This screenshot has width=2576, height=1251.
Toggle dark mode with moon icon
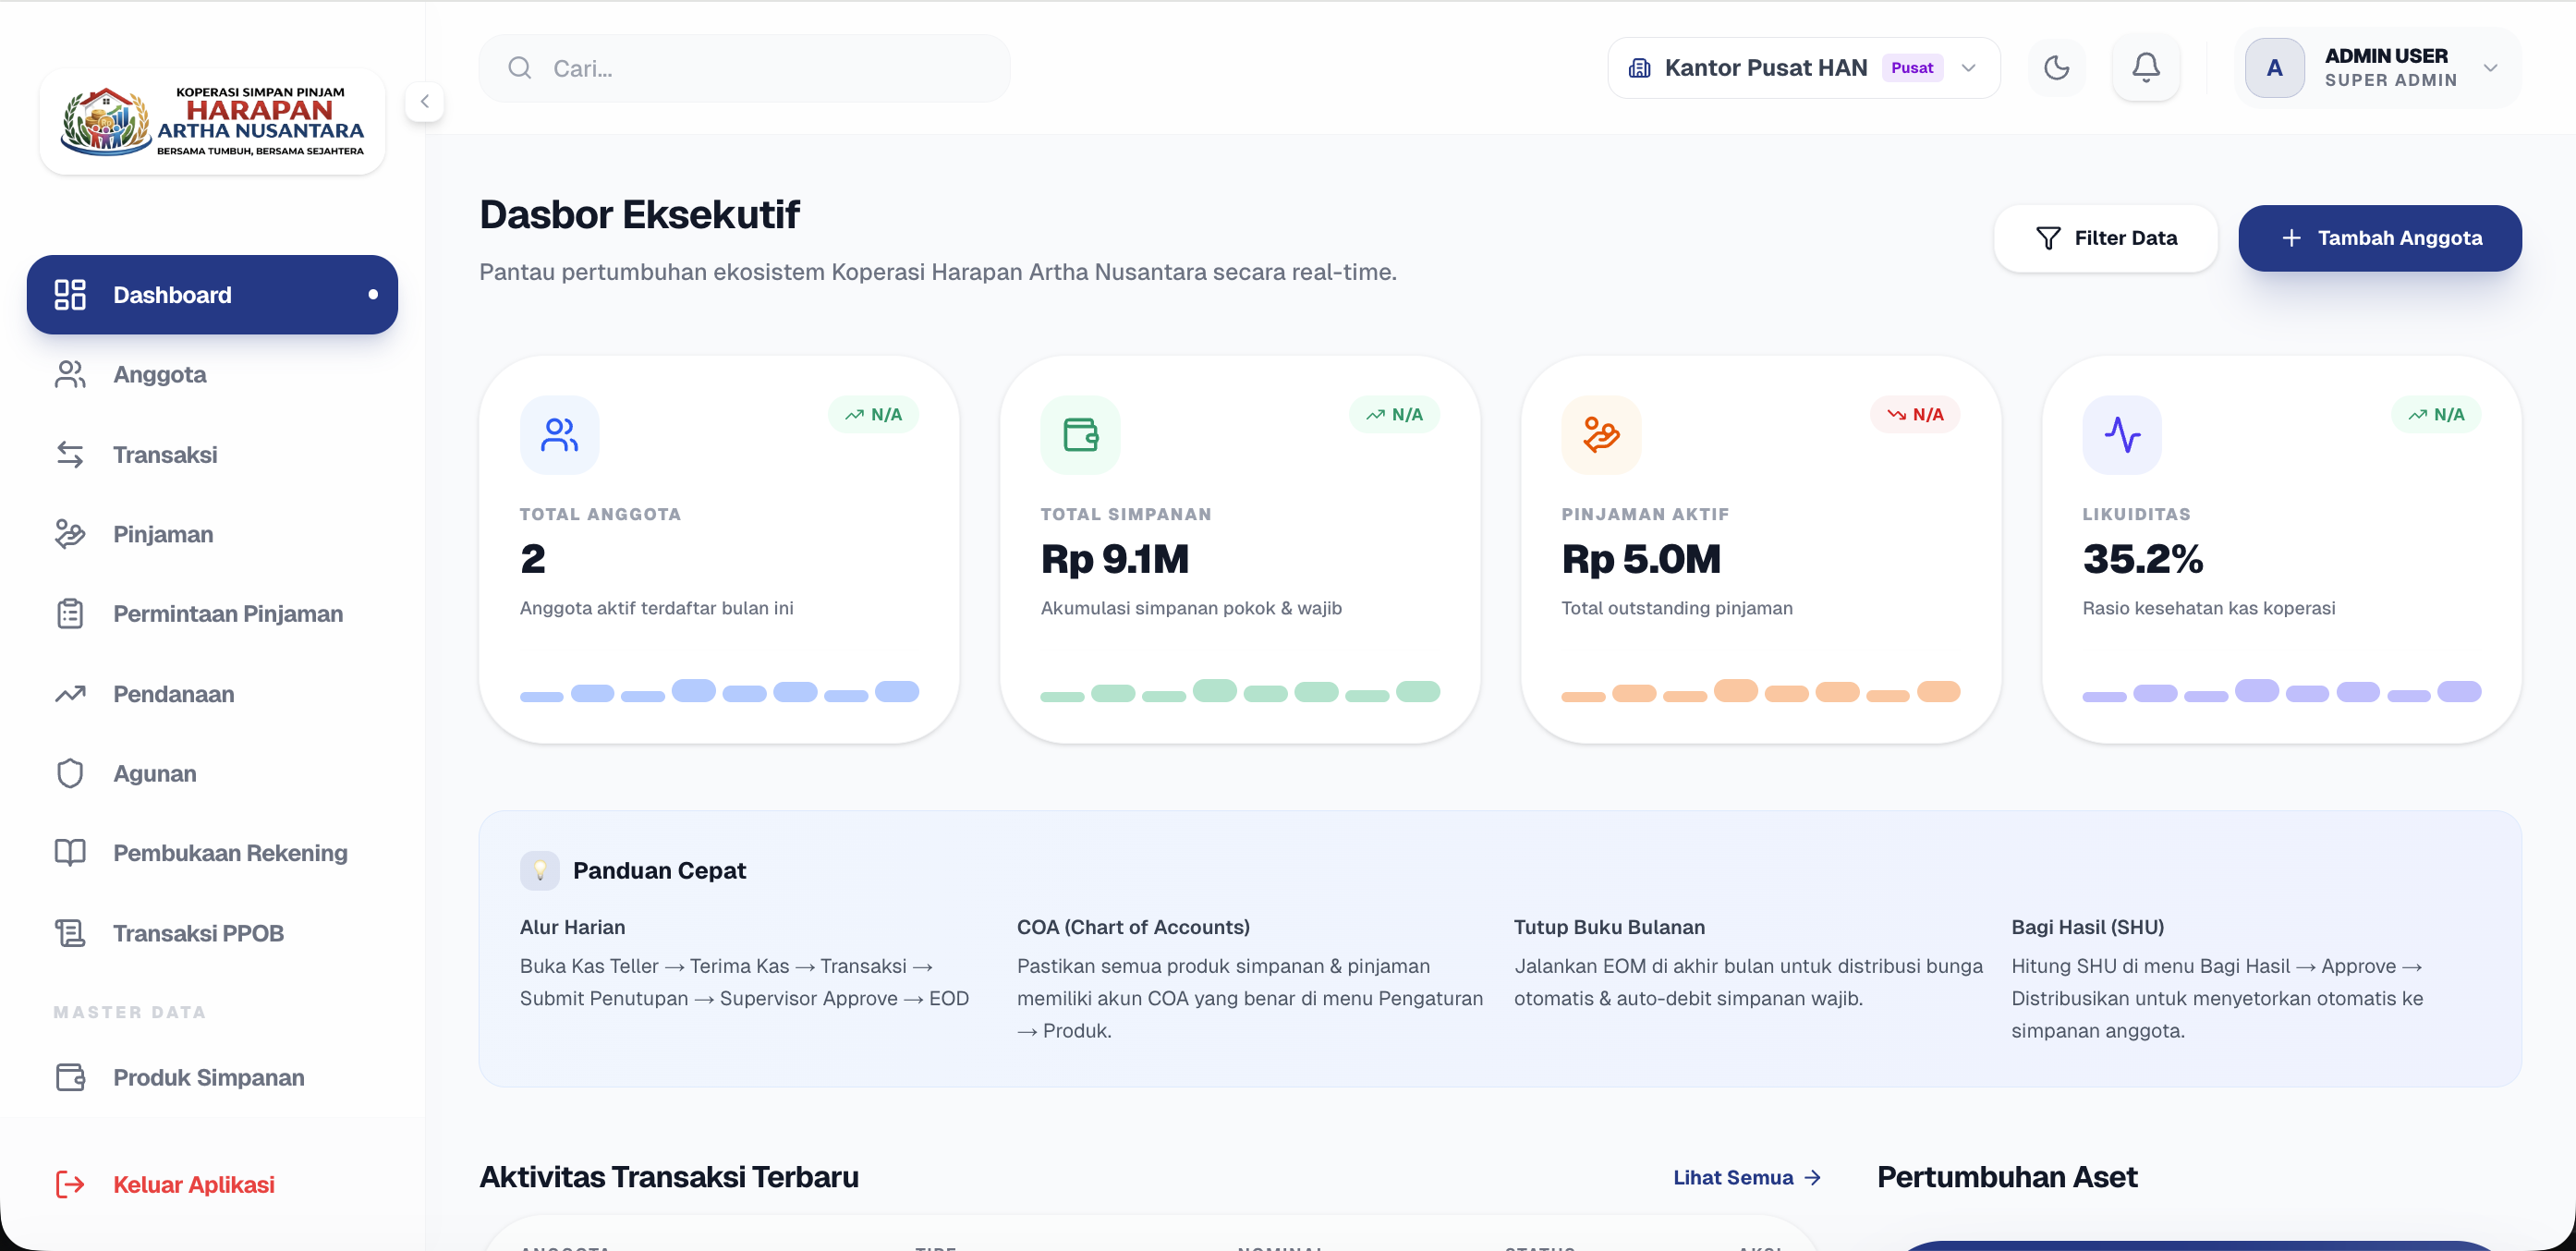[2056, 68]
